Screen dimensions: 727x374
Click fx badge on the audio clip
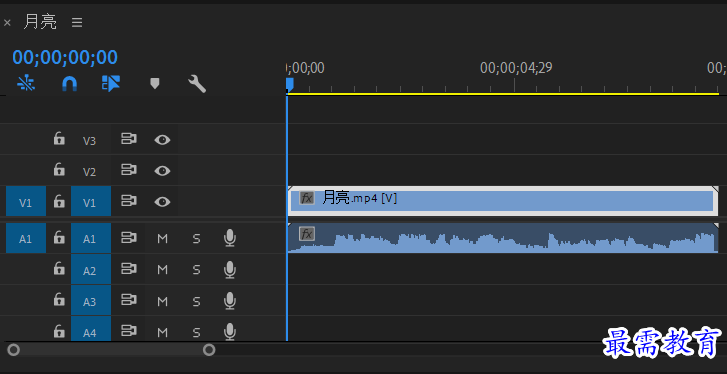point(306,234)
